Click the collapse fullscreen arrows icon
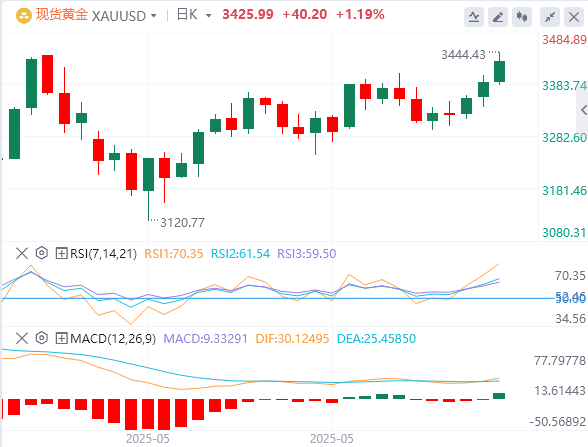 point(550,17)
